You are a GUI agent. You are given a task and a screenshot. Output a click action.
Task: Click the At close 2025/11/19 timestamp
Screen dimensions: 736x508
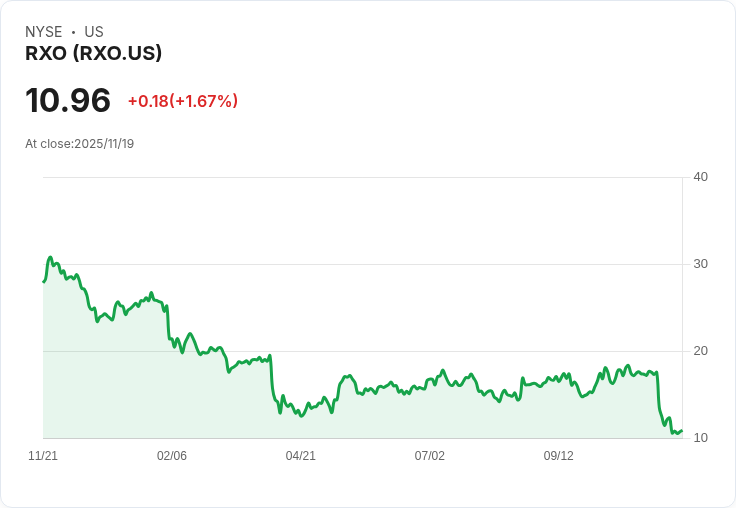point(80,143)
